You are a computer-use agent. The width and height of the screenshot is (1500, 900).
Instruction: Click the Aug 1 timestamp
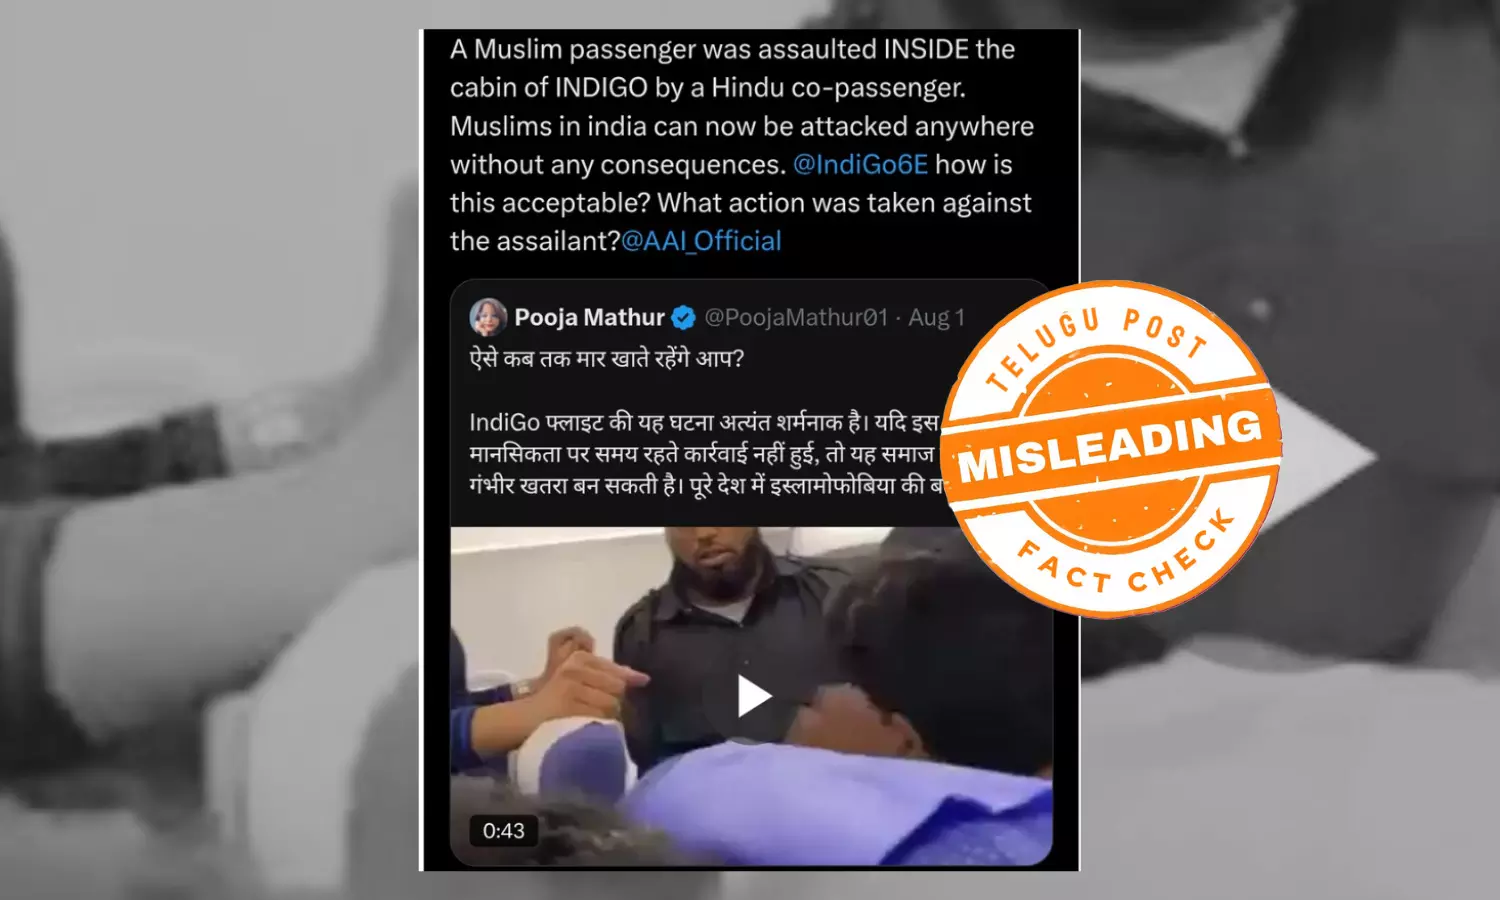pyautogui.click(x=936, y=318)
